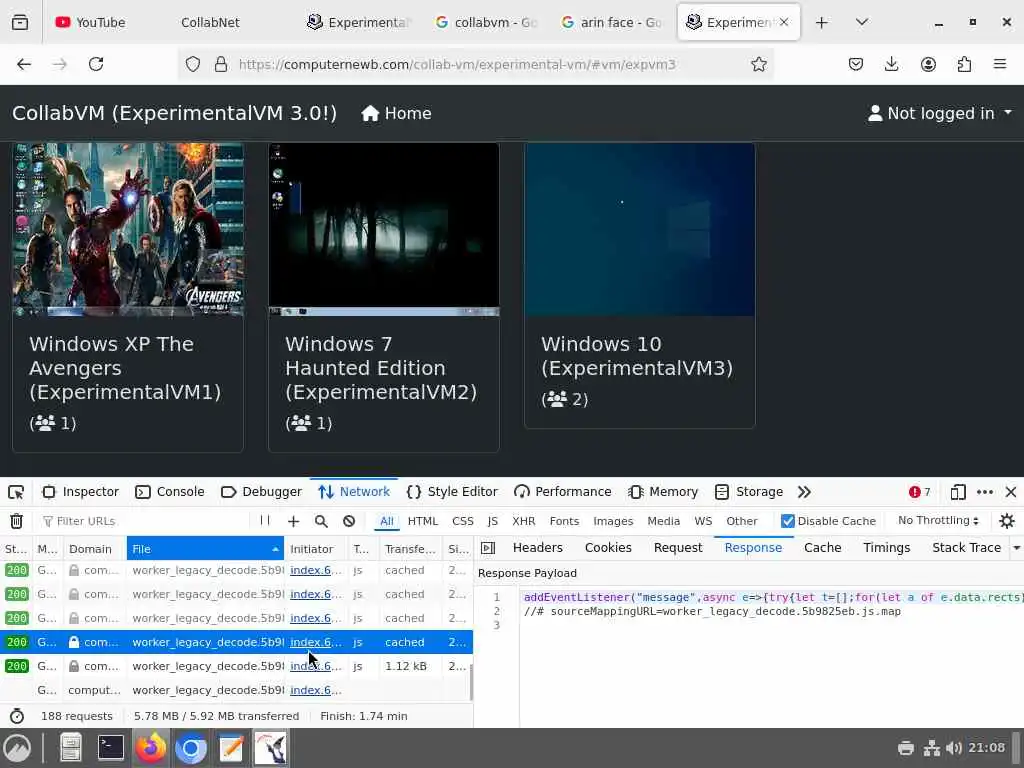This screenshot has width=1024, height=768.
Task: Open the Style Editor tab
Action: (452, 492)
